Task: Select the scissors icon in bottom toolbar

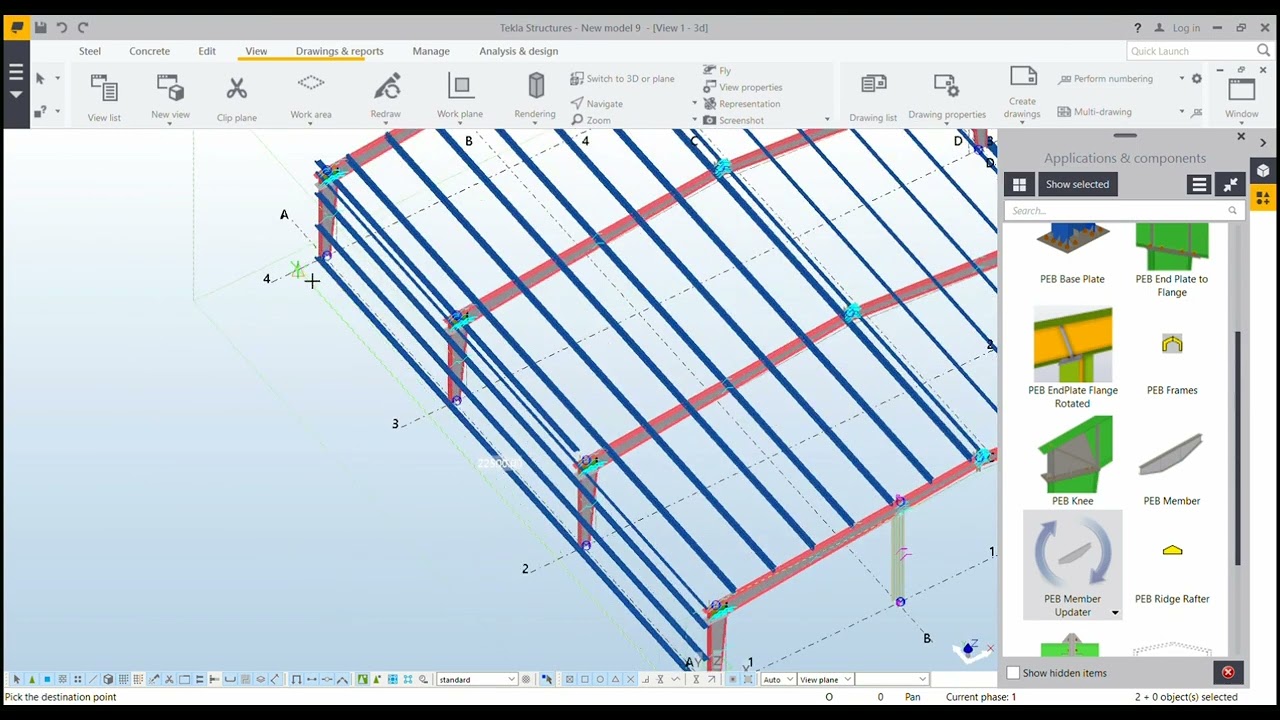Action: [x=169, y=680]
